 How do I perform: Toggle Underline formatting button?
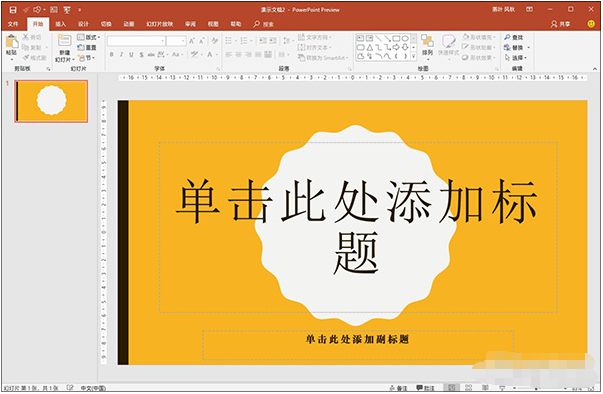click(131, 55)
